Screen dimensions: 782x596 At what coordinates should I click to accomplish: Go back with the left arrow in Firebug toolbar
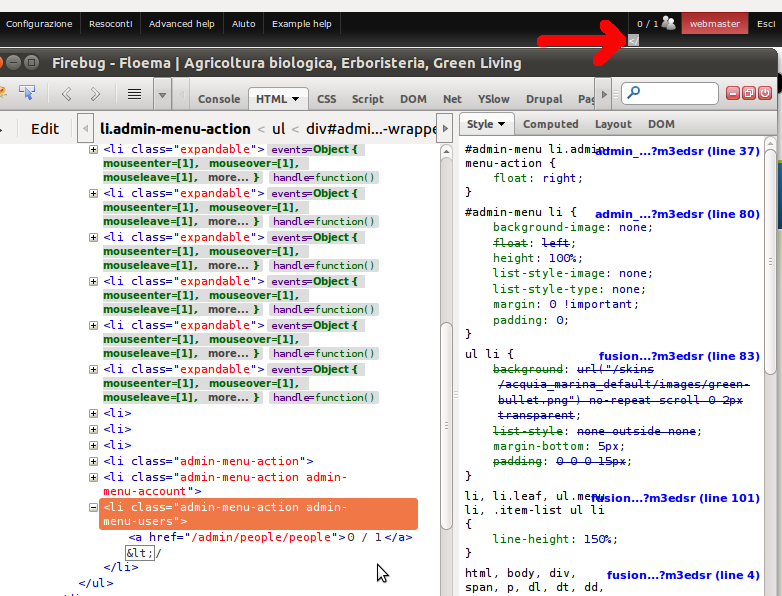click(x=66, y=94)
